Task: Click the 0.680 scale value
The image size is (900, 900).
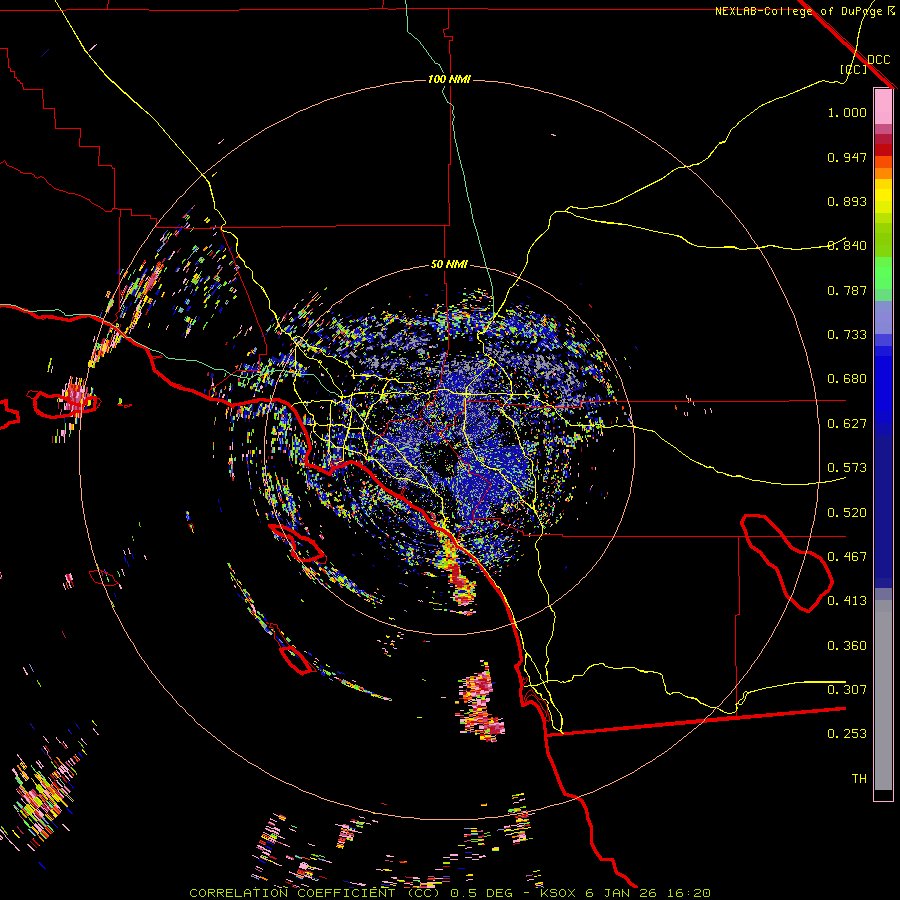Action: click(x=847, y=379)
